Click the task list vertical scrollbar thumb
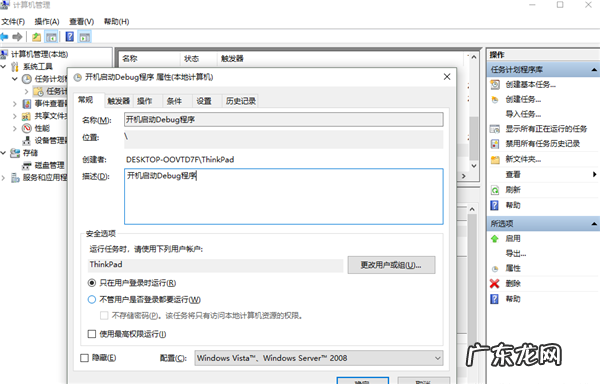Image resolution: width=600 pixels, height=384 pixels. (x=474, y=138)
